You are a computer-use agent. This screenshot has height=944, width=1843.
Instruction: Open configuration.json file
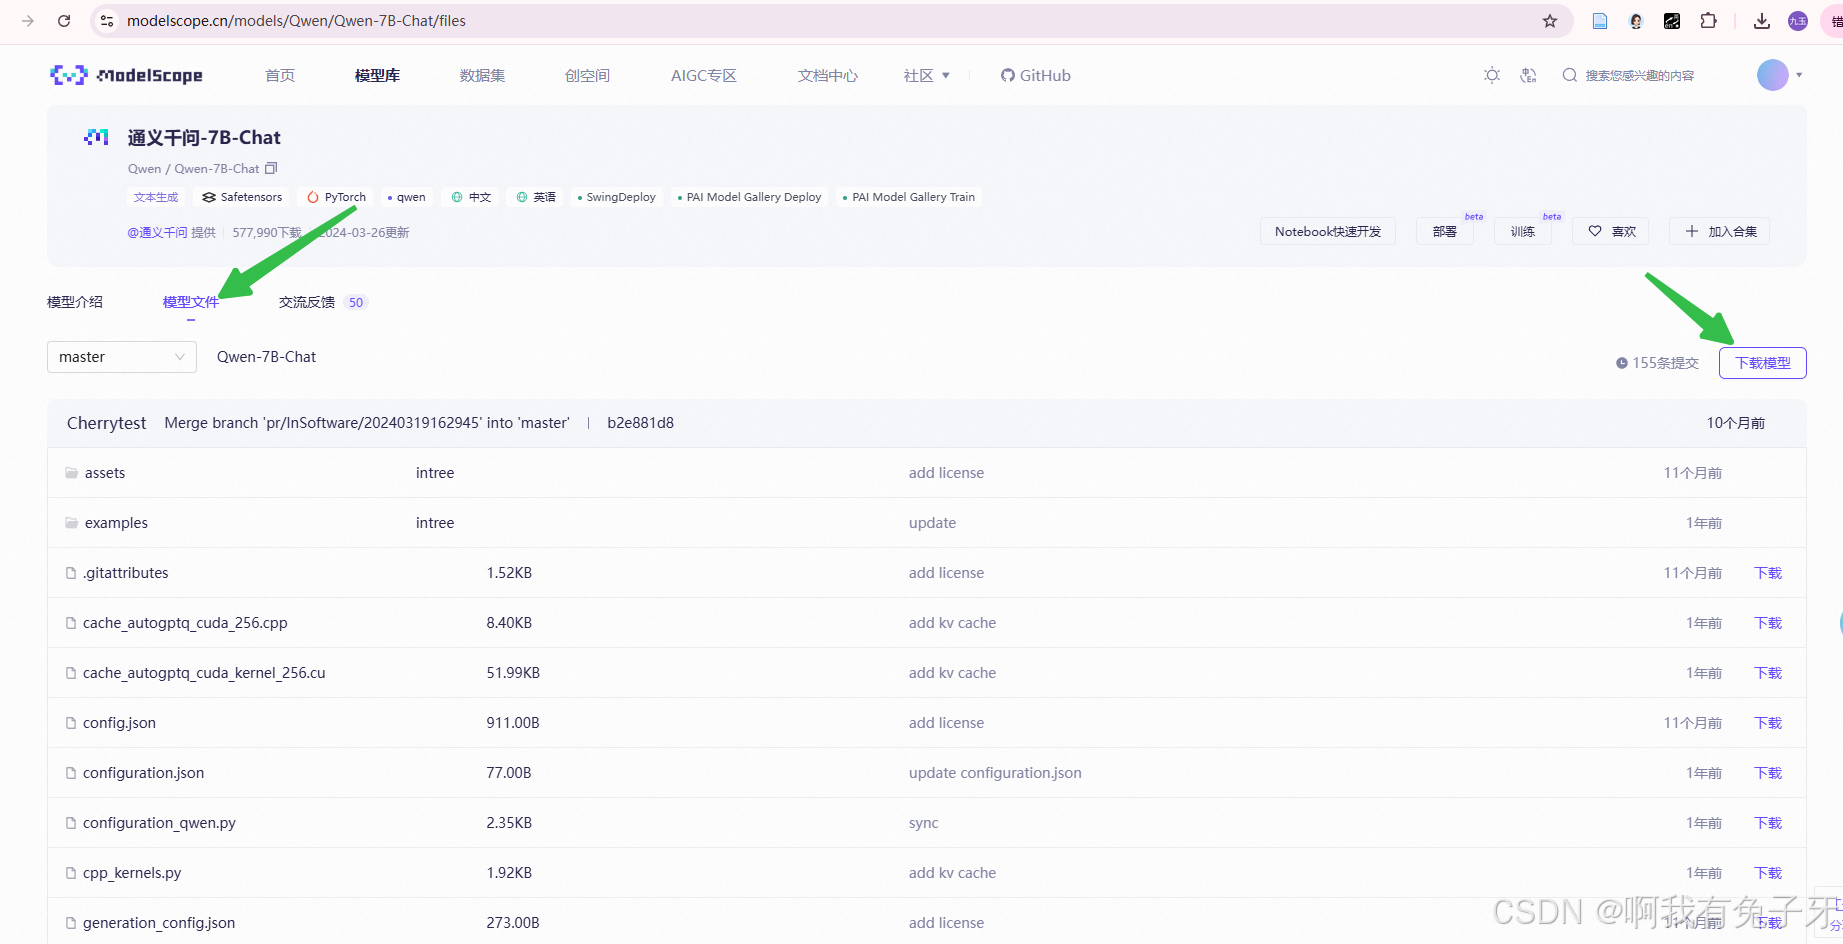[143, 773]
